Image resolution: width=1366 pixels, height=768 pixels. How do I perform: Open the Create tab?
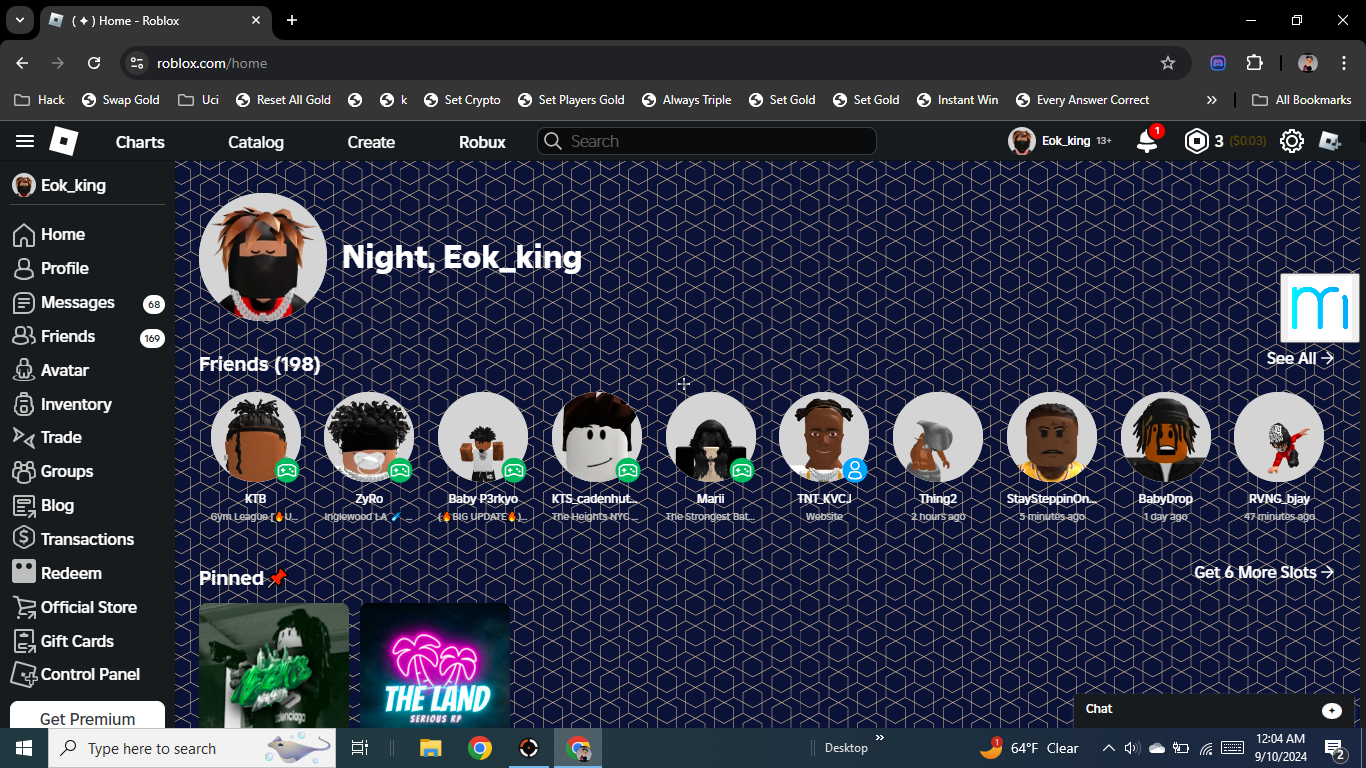point(371,142)
